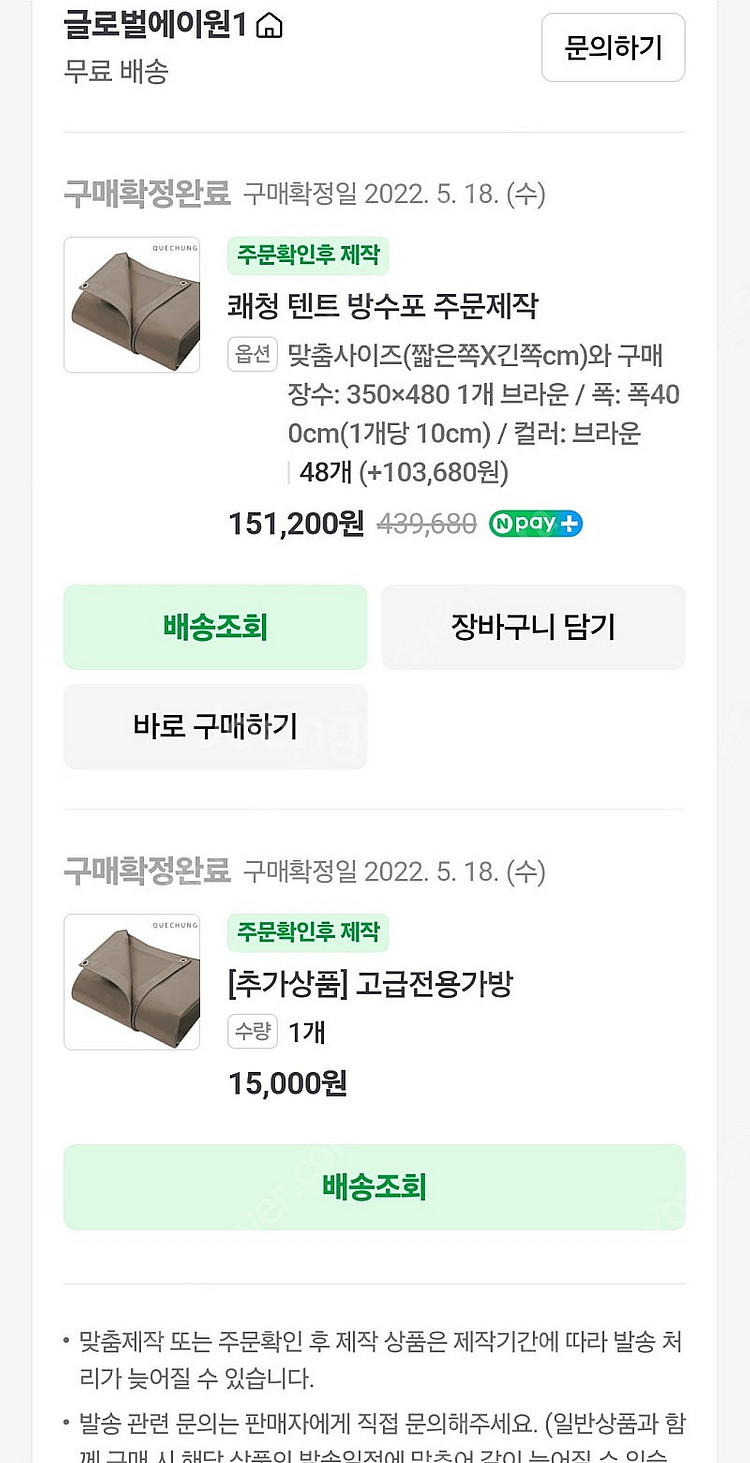This screenshot has width=750, height=1463.
Task: Tap the 주문확인후 제작 tag above 쾌청 텐트
Action: [x=308, y=256]
